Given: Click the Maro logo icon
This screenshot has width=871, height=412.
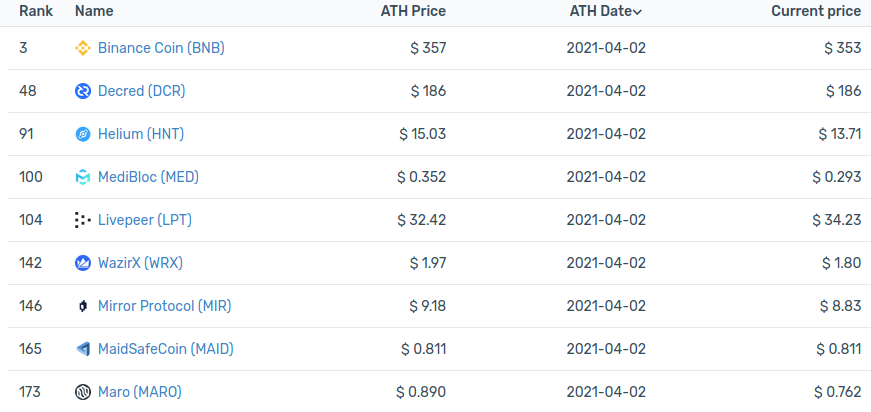Looking at the screenshot, I should point(82,392).
